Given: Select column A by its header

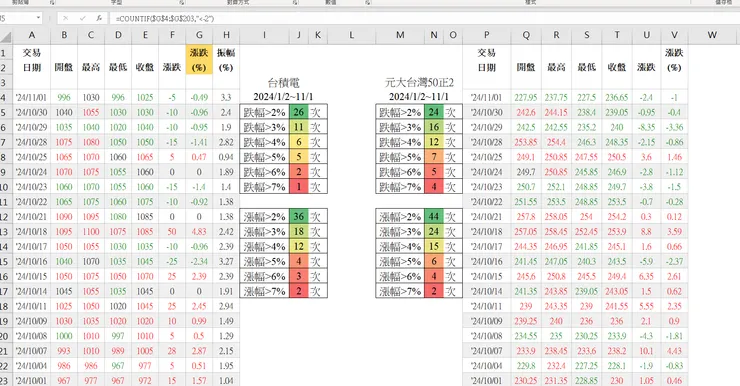Looking at the screenshot, I should click(x=32, y=35).
